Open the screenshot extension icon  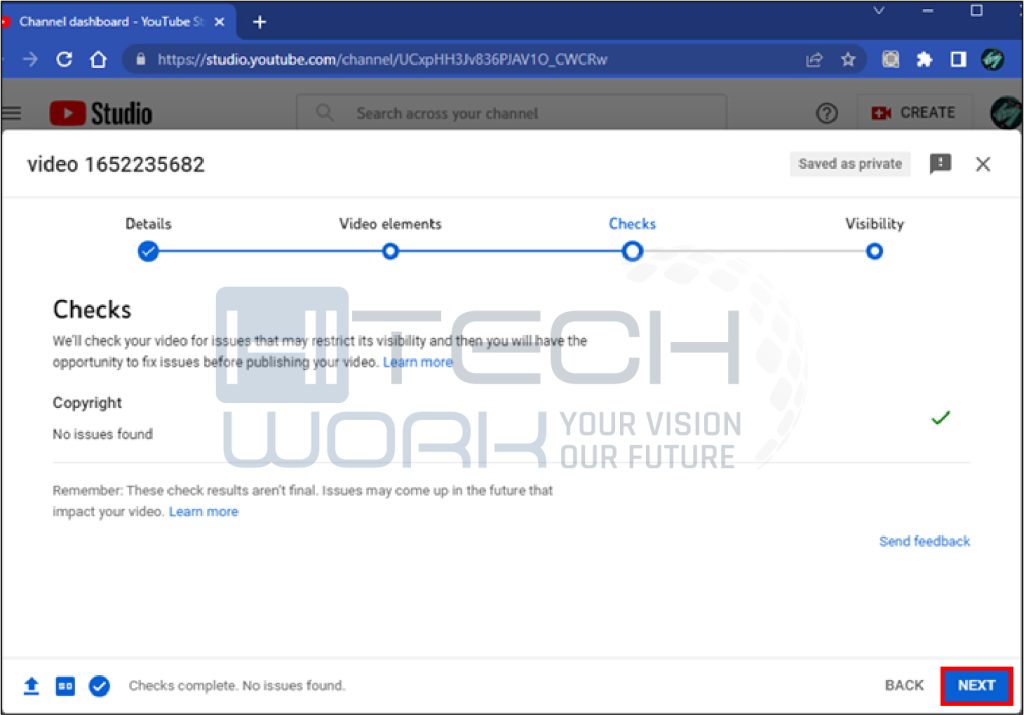(x=890, y=60)
